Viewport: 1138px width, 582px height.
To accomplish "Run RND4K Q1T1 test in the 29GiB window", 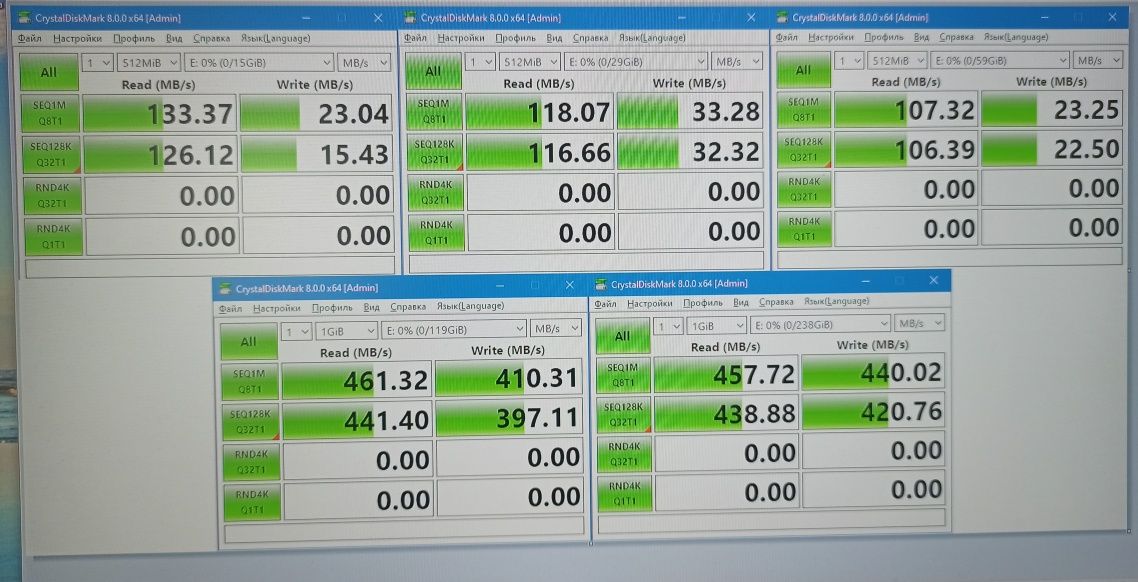I will (435, 232).
